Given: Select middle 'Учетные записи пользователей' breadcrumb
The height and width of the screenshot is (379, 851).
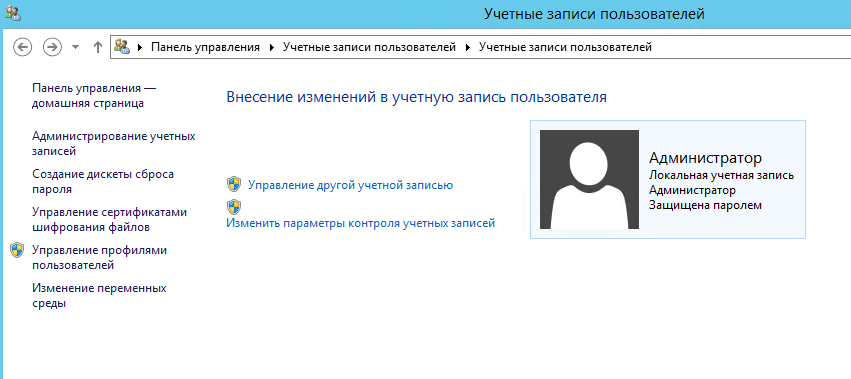Looking at the screenshot, I should click(x=369, y=47).
